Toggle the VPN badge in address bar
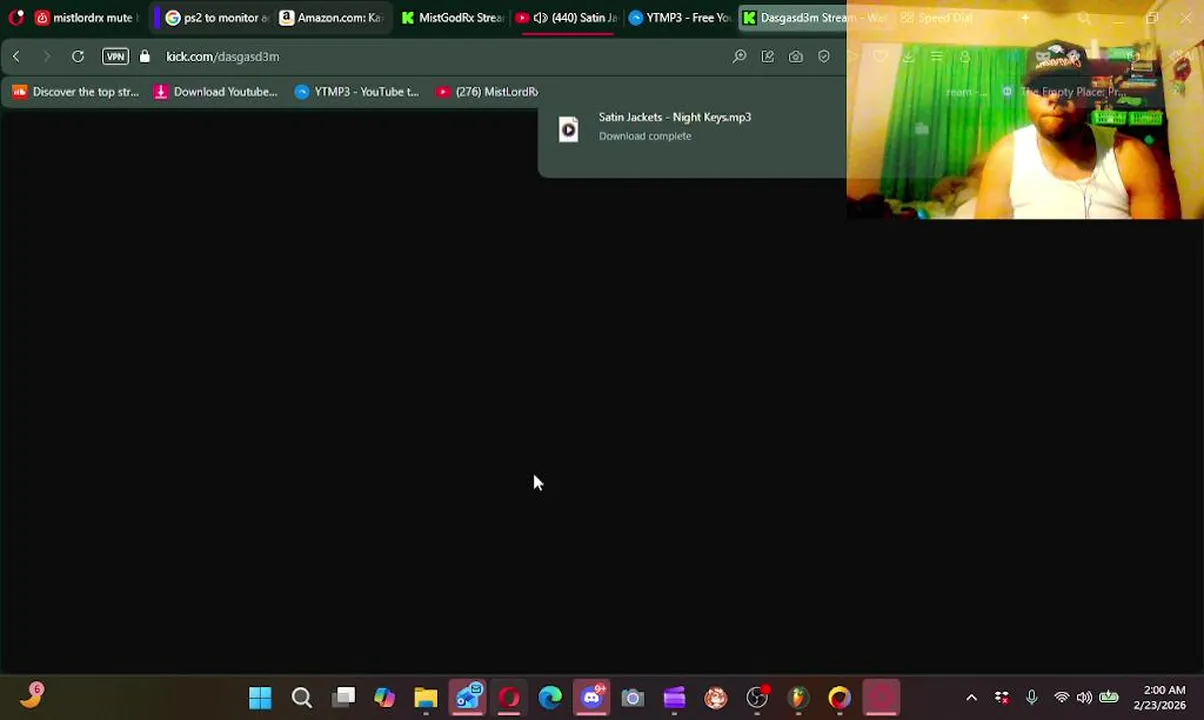Viewport: 1204px width, 720px height. [115, 57]
